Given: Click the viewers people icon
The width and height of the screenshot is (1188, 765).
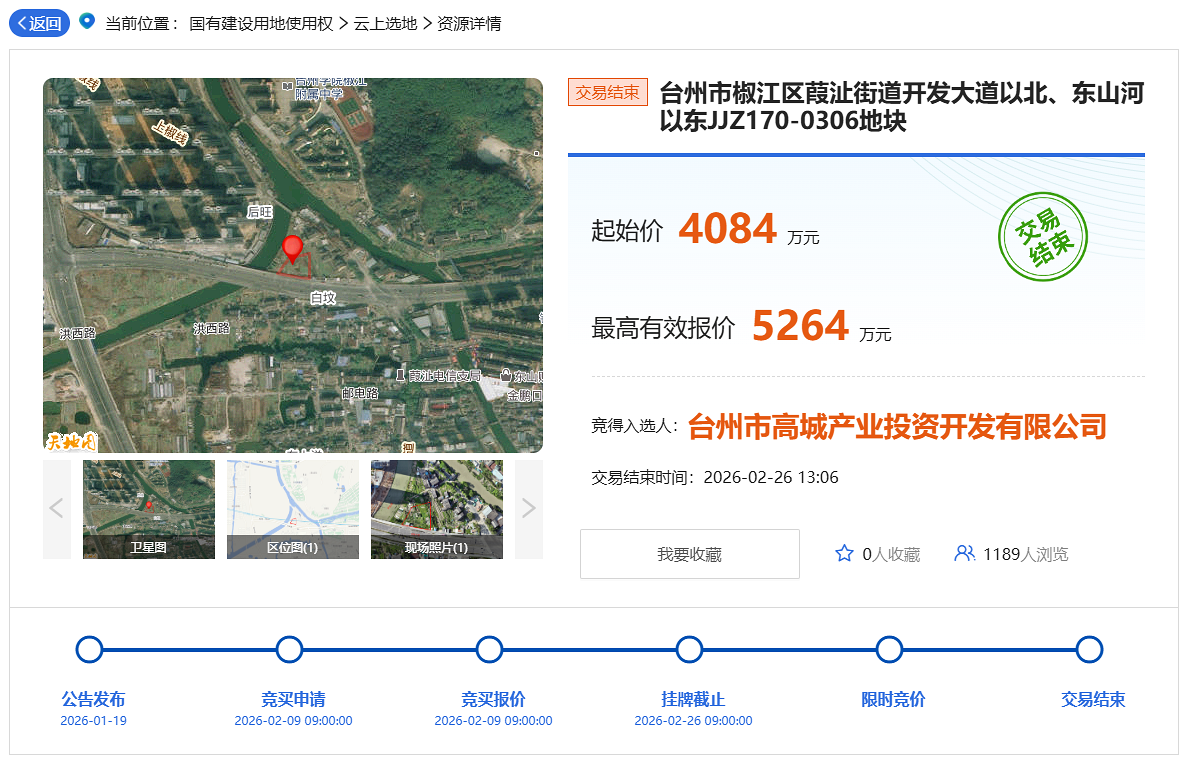Looking at the screenshot, I should [x=964, y=553].
